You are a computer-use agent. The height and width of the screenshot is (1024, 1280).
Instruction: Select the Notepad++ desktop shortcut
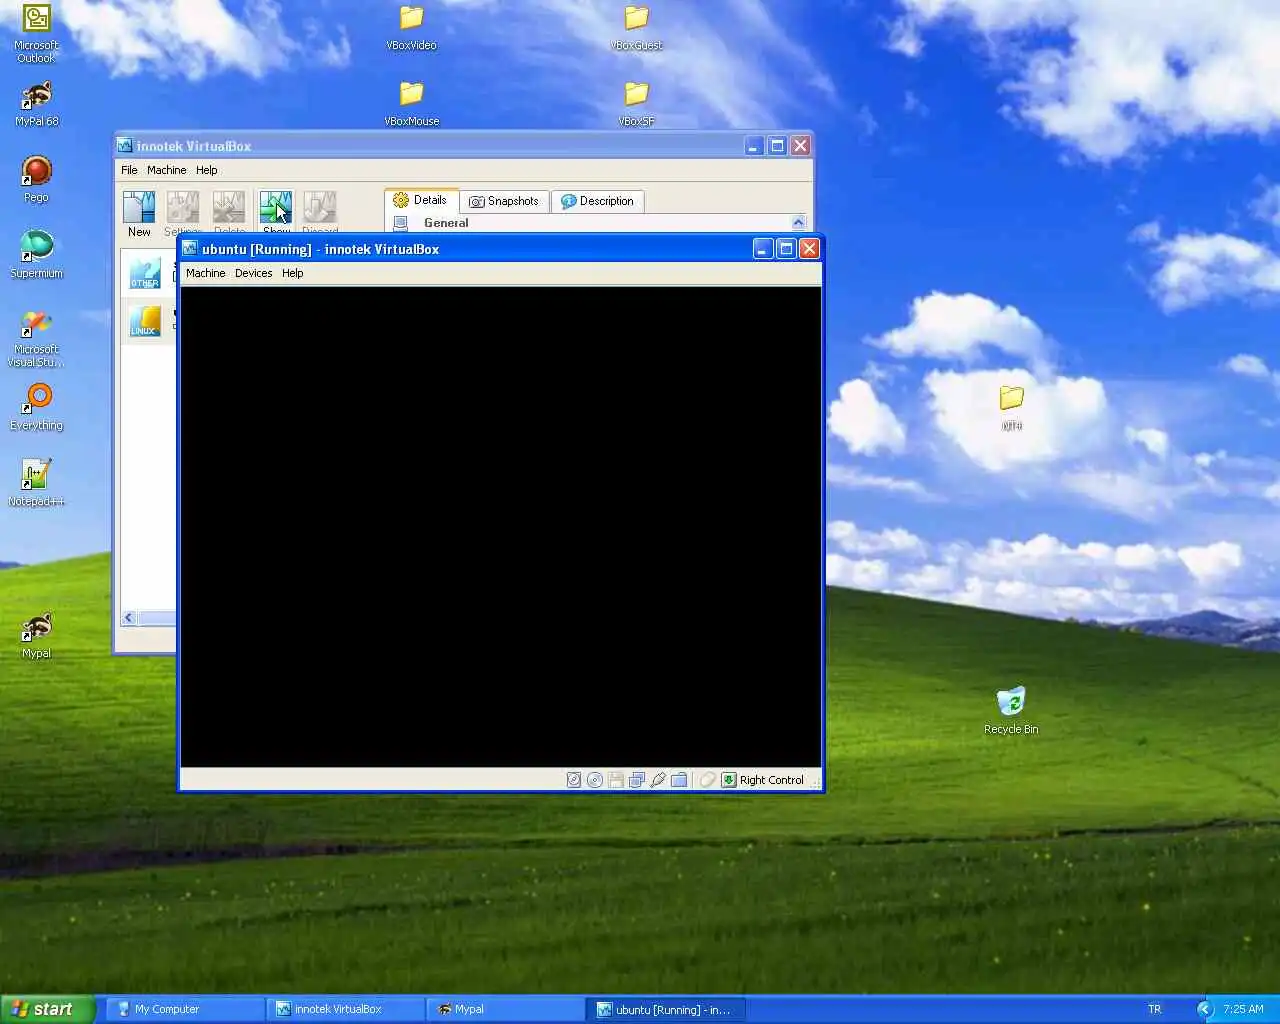37,484
